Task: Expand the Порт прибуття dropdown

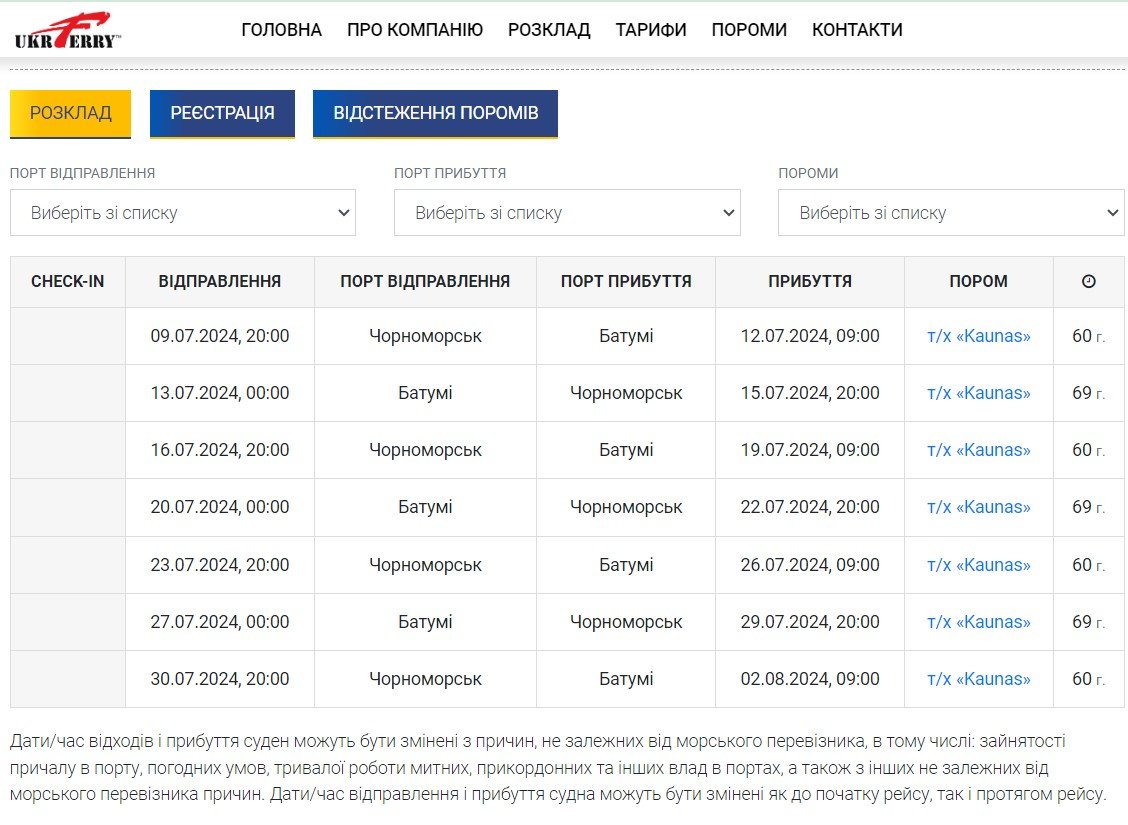Action: coord(567,213)
